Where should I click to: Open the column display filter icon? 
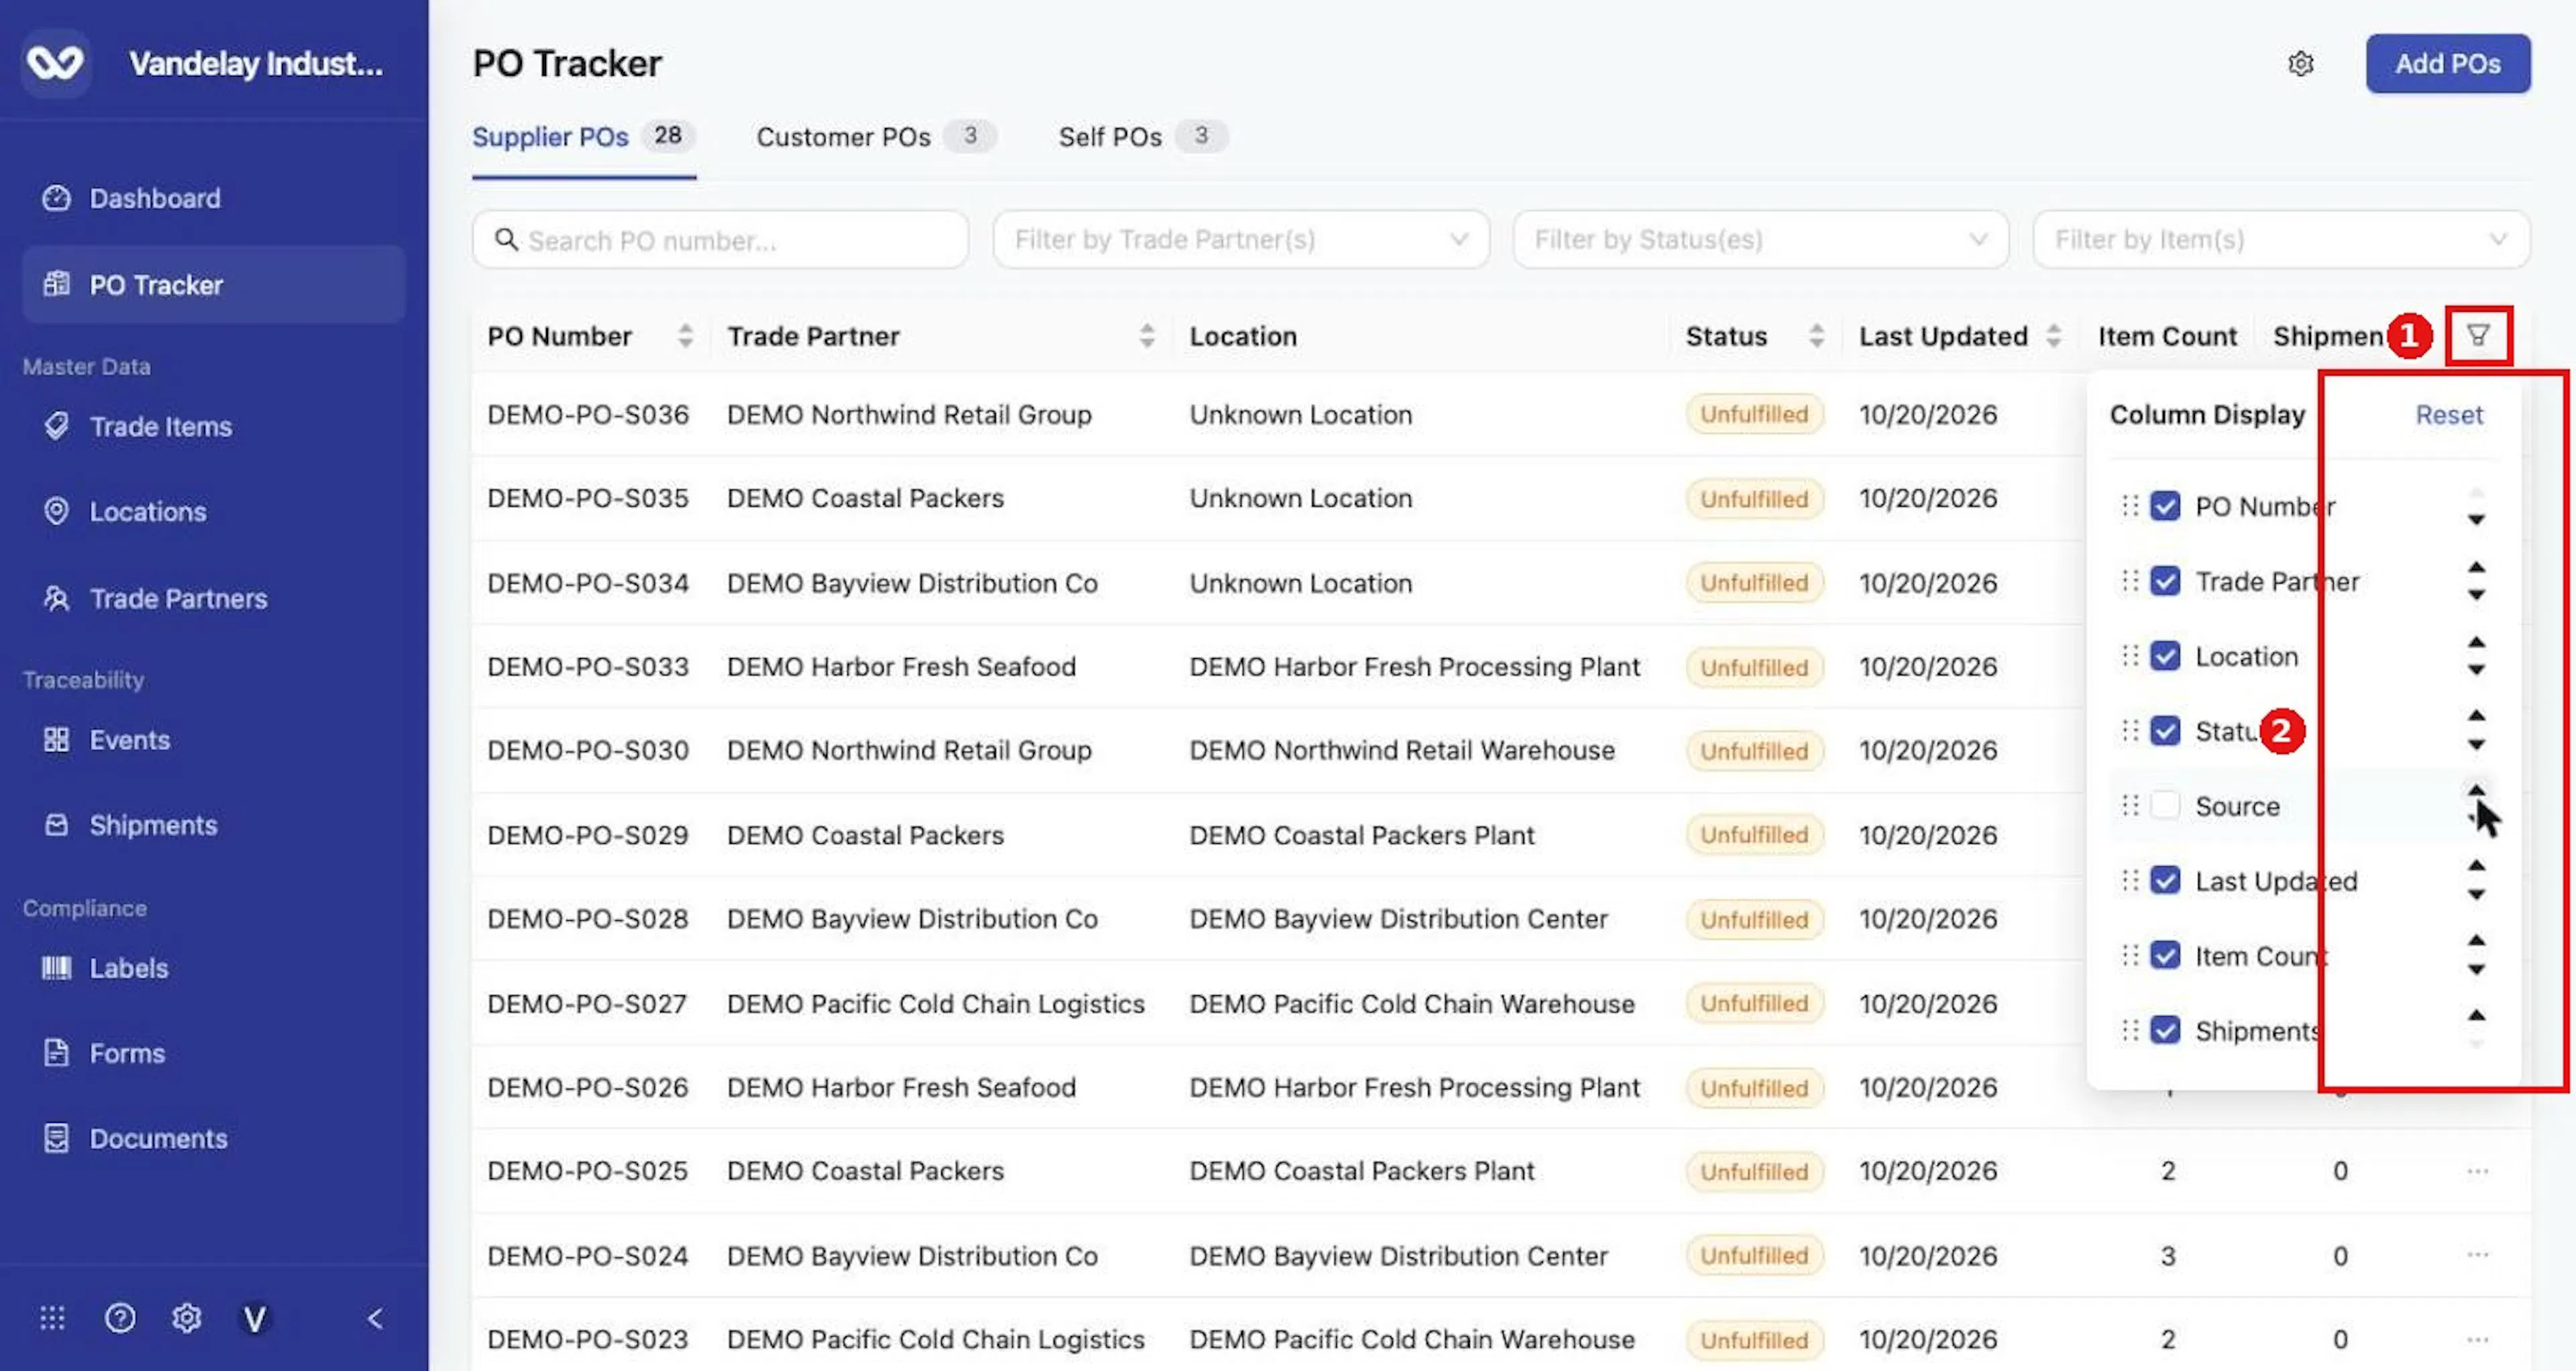pos(2477,335)
